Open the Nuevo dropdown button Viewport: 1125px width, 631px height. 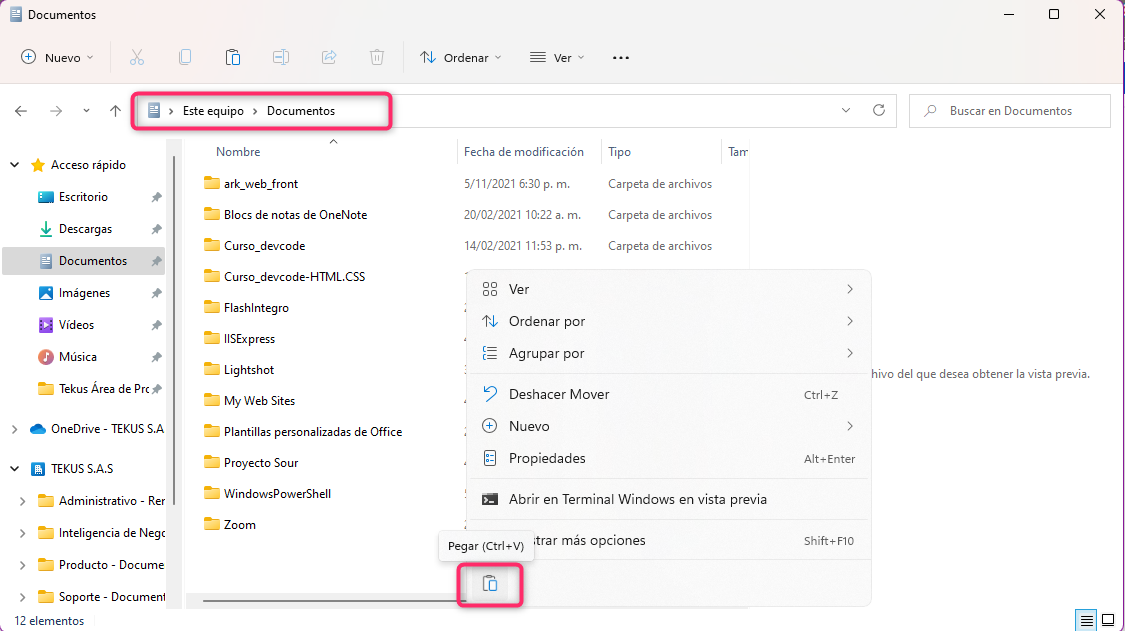point(58,58)
